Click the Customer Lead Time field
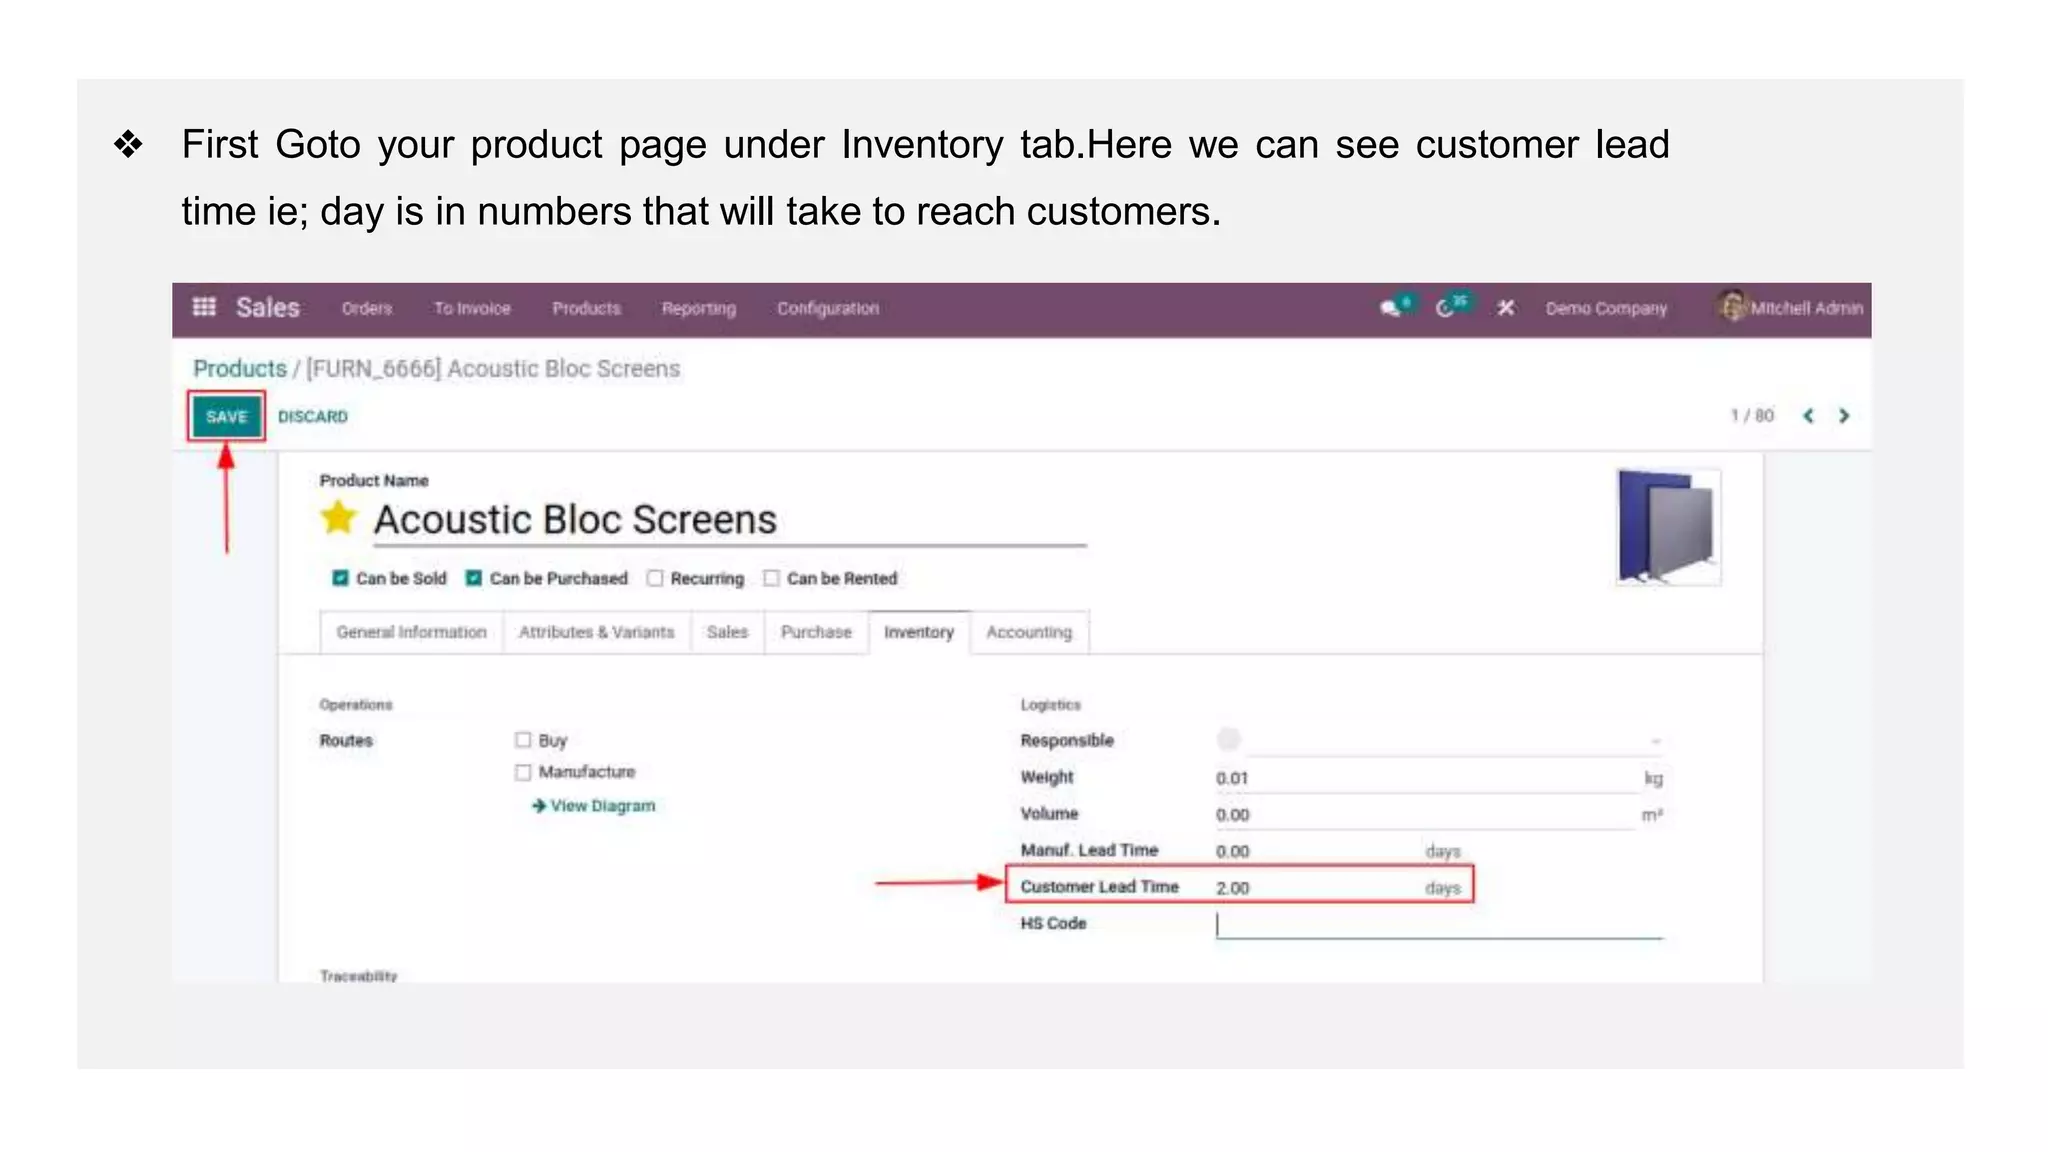2048x1152 pixels. coord(1316,888)
